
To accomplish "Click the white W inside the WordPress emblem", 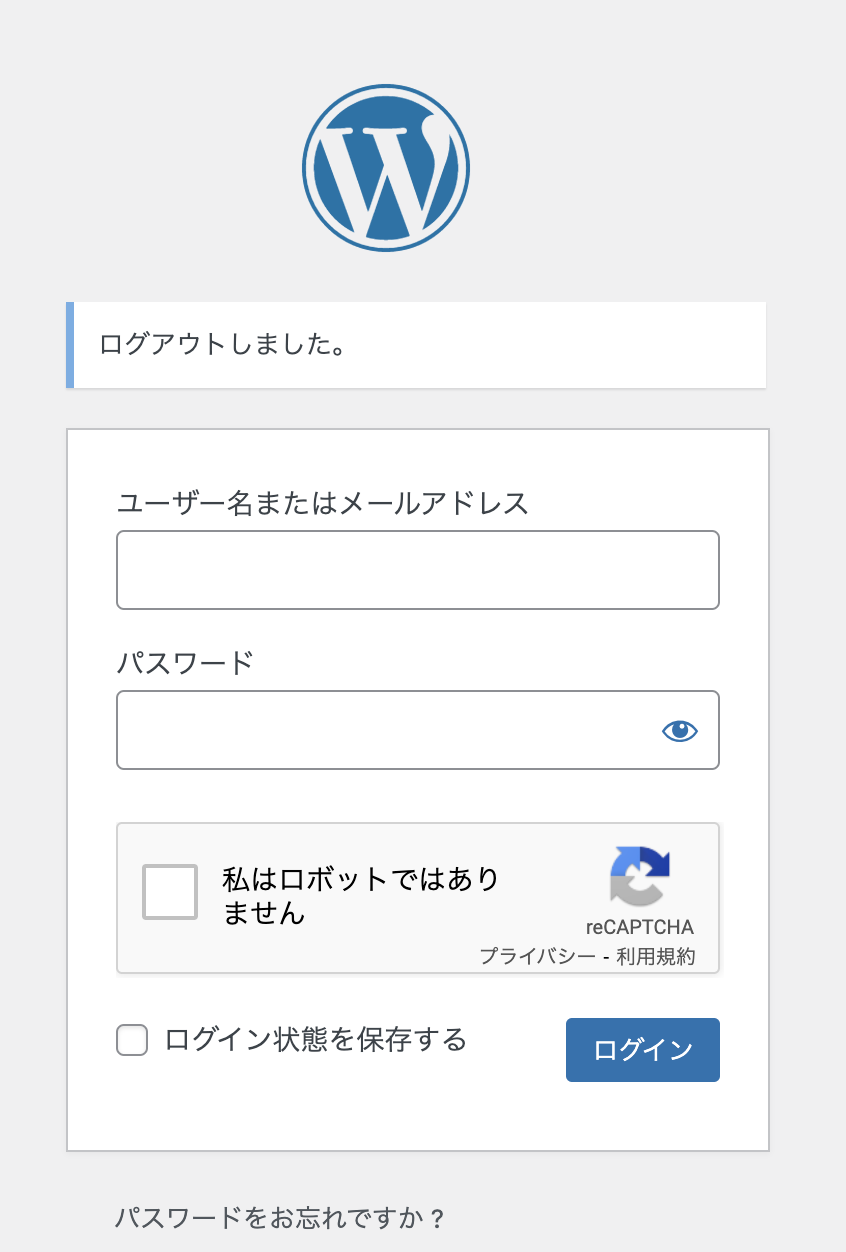I will (386, 170).
